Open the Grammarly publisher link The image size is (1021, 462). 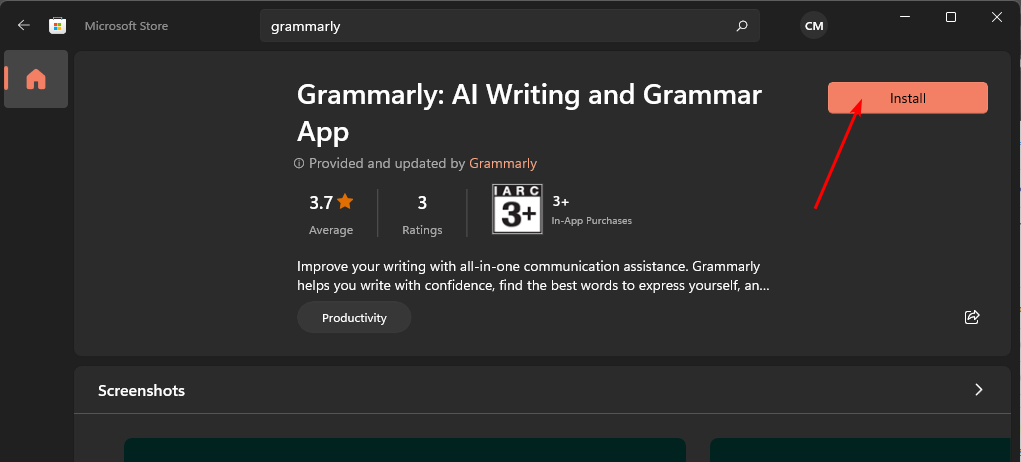[503, 163]
